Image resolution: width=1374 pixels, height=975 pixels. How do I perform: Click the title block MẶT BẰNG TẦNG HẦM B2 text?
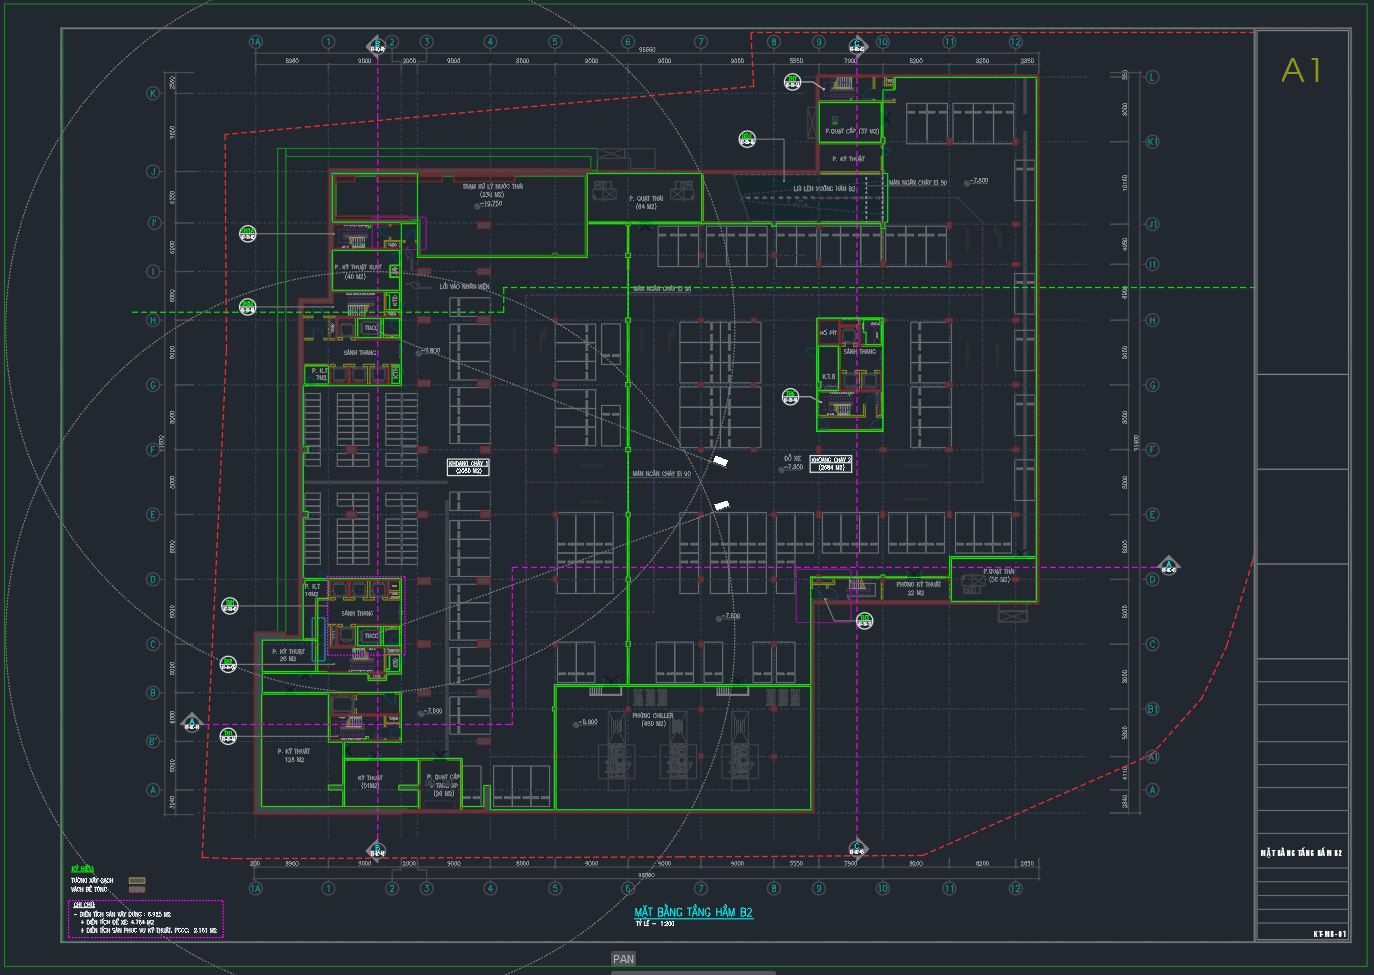[x=1301, y=853]
